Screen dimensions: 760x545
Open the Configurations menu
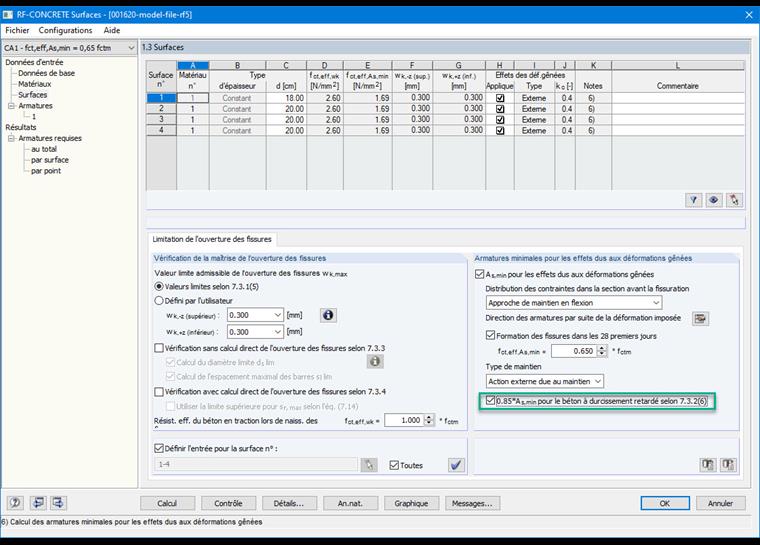pos(65,30)
